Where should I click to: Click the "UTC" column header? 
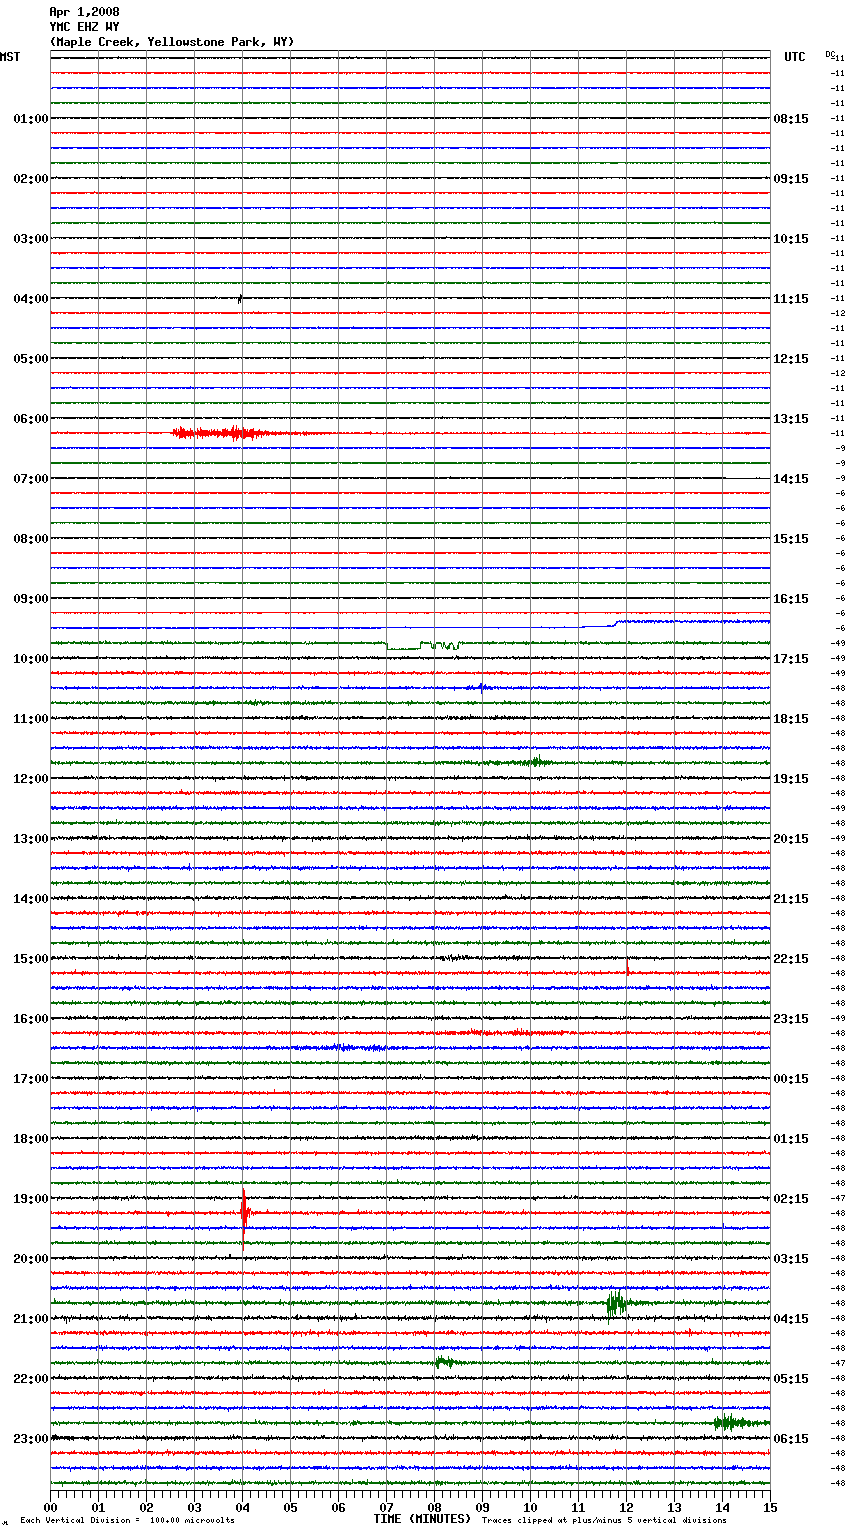(x=794, y=57)
